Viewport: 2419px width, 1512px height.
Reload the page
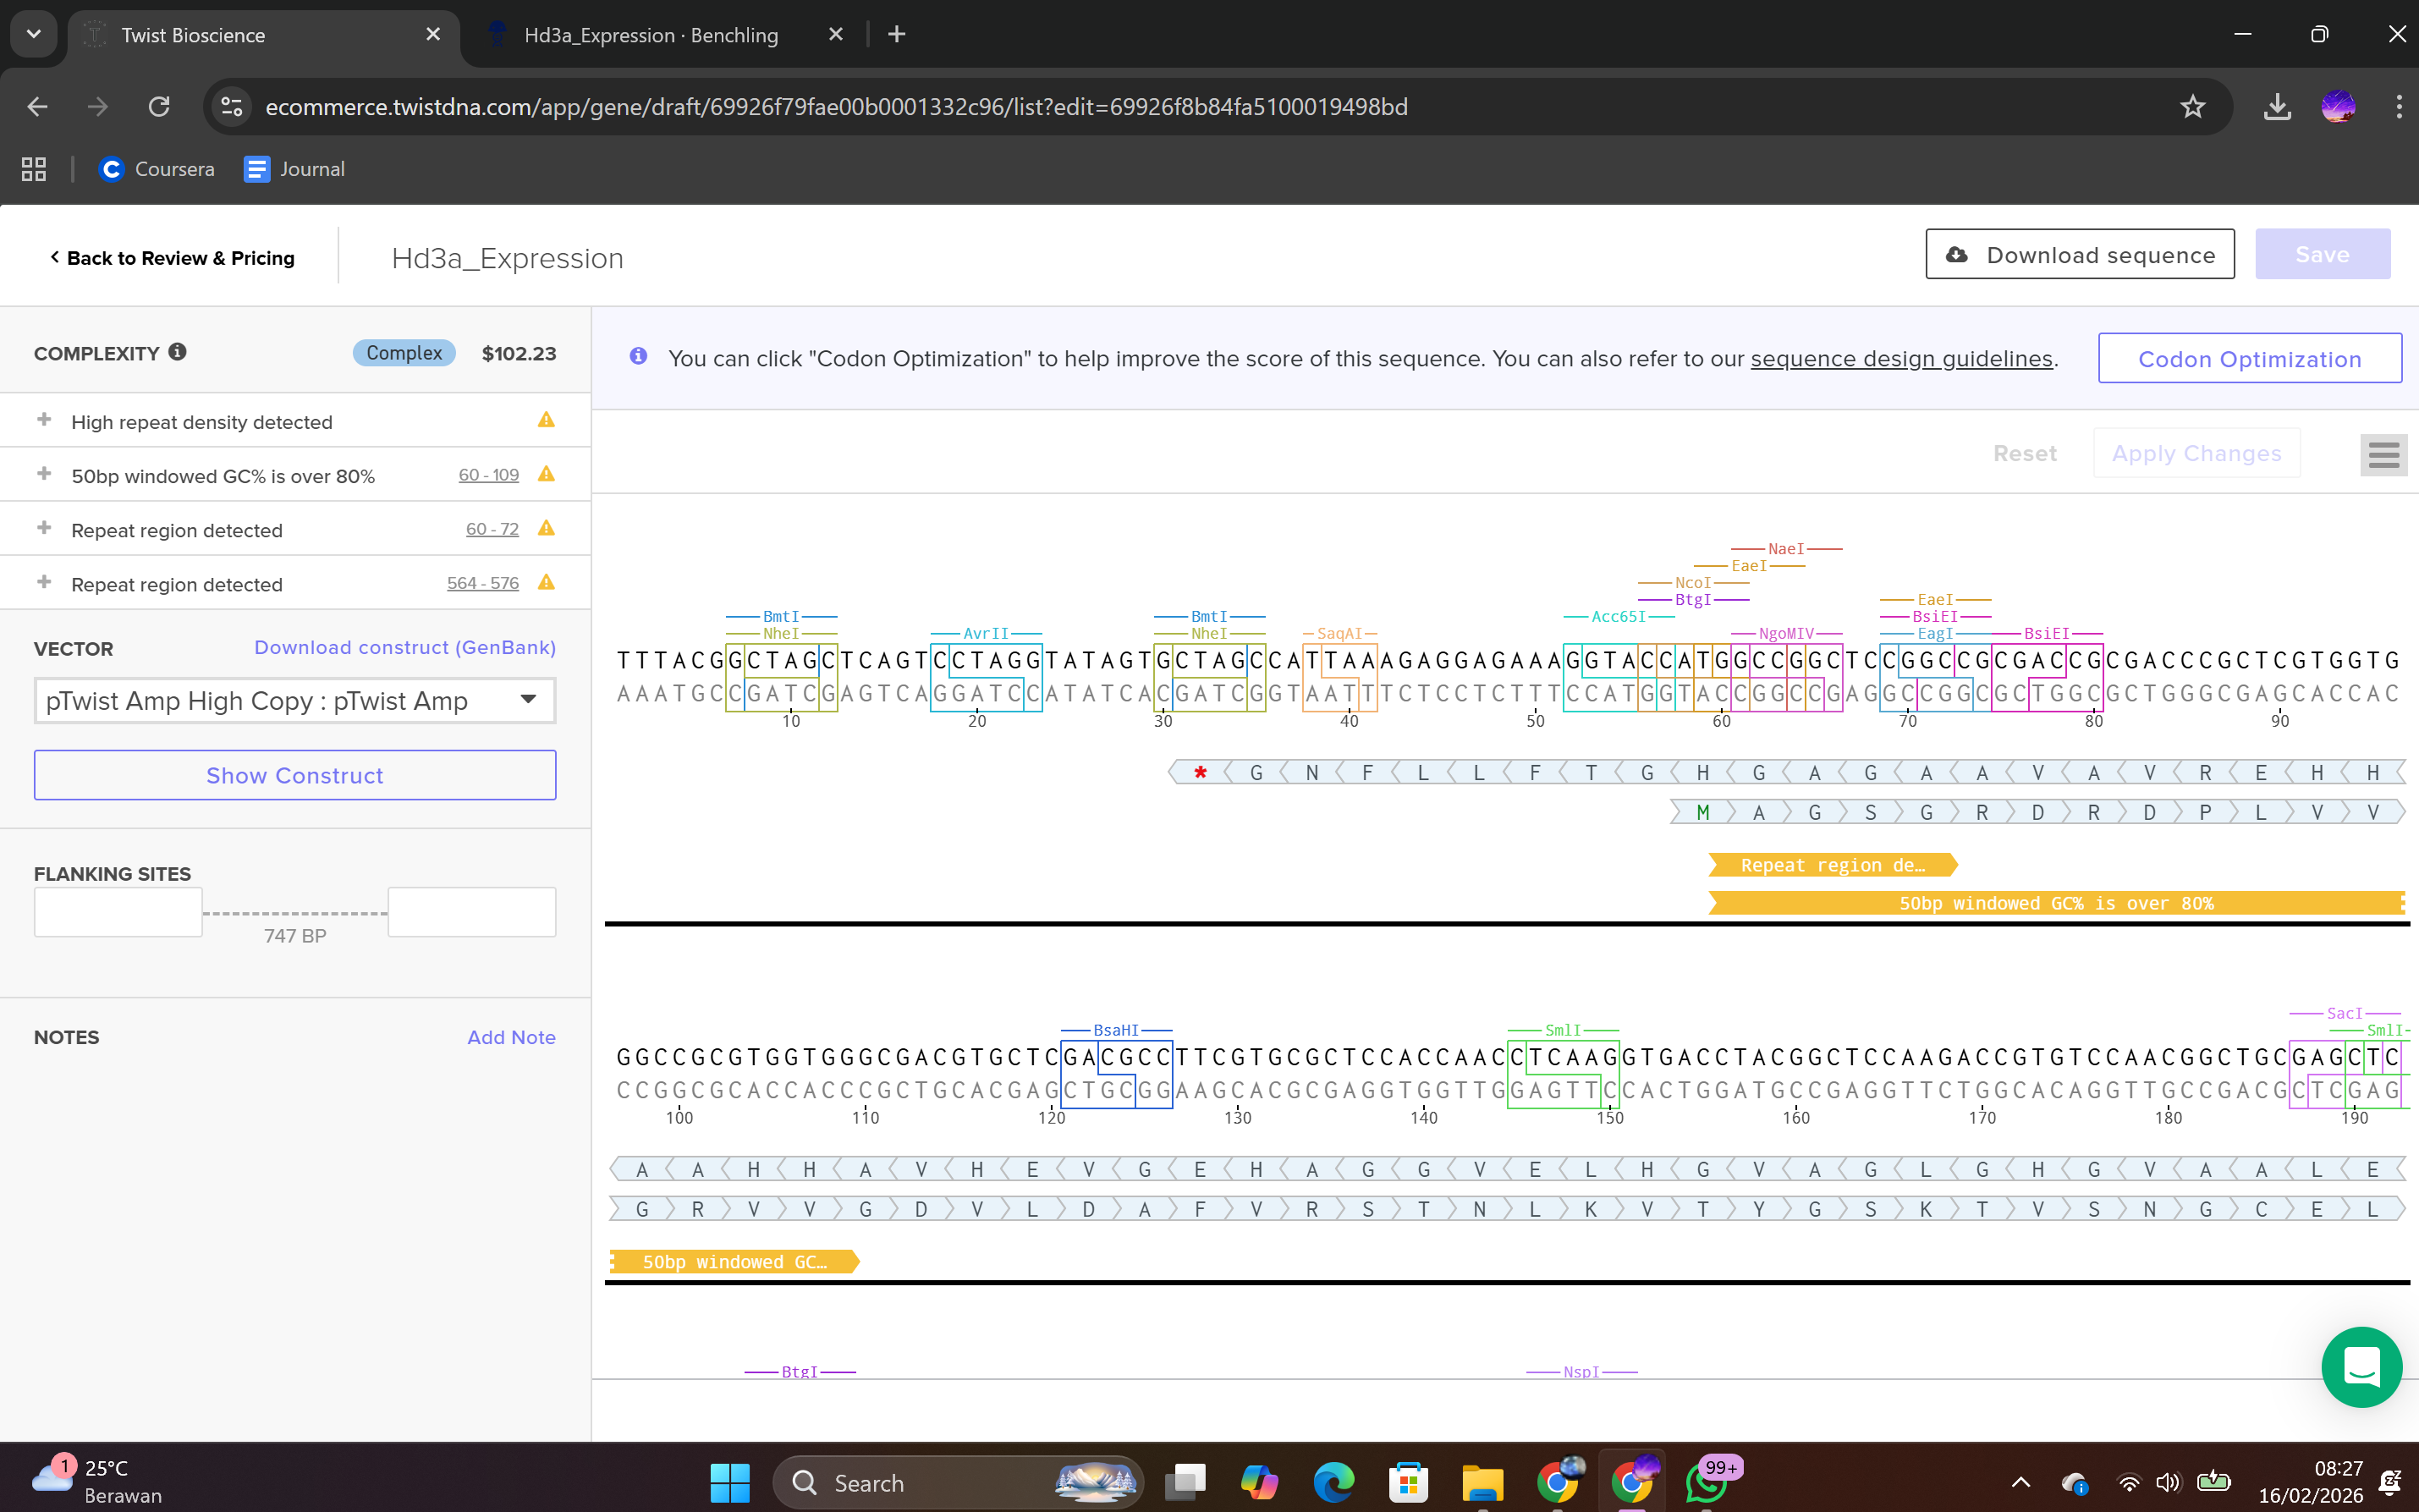pos(159,107)
